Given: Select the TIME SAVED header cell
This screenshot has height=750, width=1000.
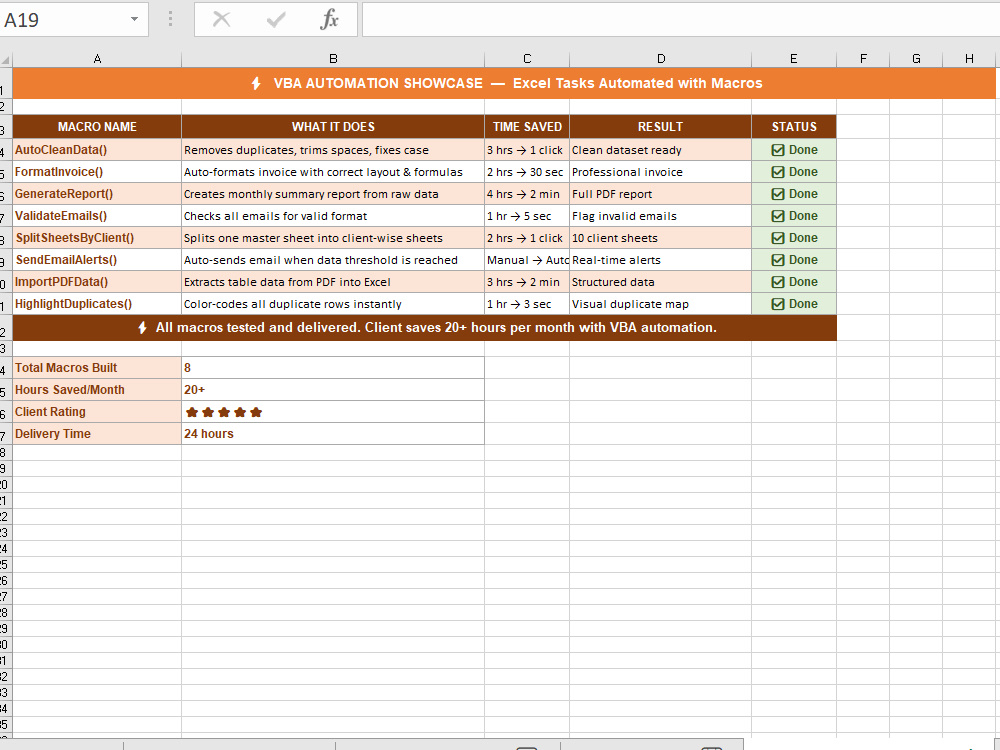Looking at the screenshot, I should click(527, 126).
